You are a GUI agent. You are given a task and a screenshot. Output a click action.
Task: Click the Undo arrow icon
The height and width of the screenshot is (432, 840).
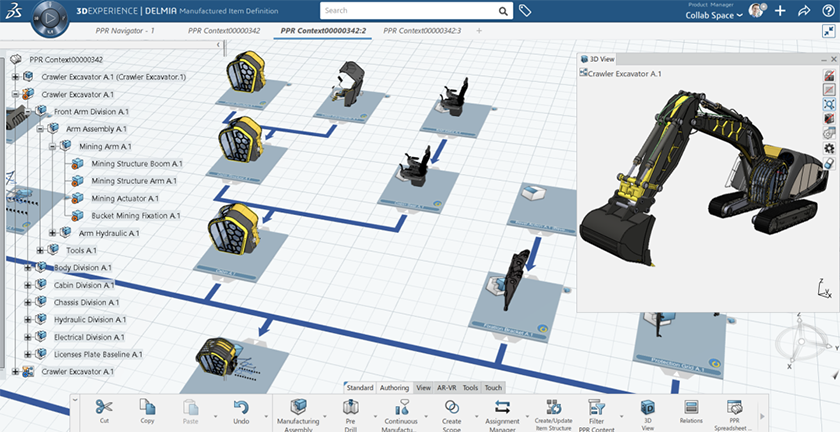[241, 407]
